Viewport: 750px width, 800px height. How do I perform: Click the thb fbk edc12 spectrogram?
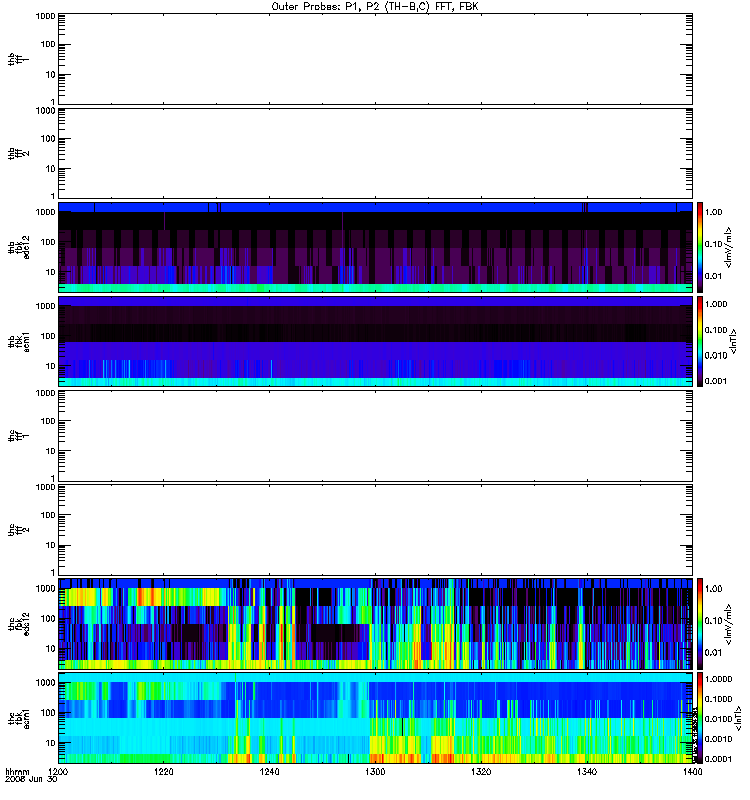point(375,247)
